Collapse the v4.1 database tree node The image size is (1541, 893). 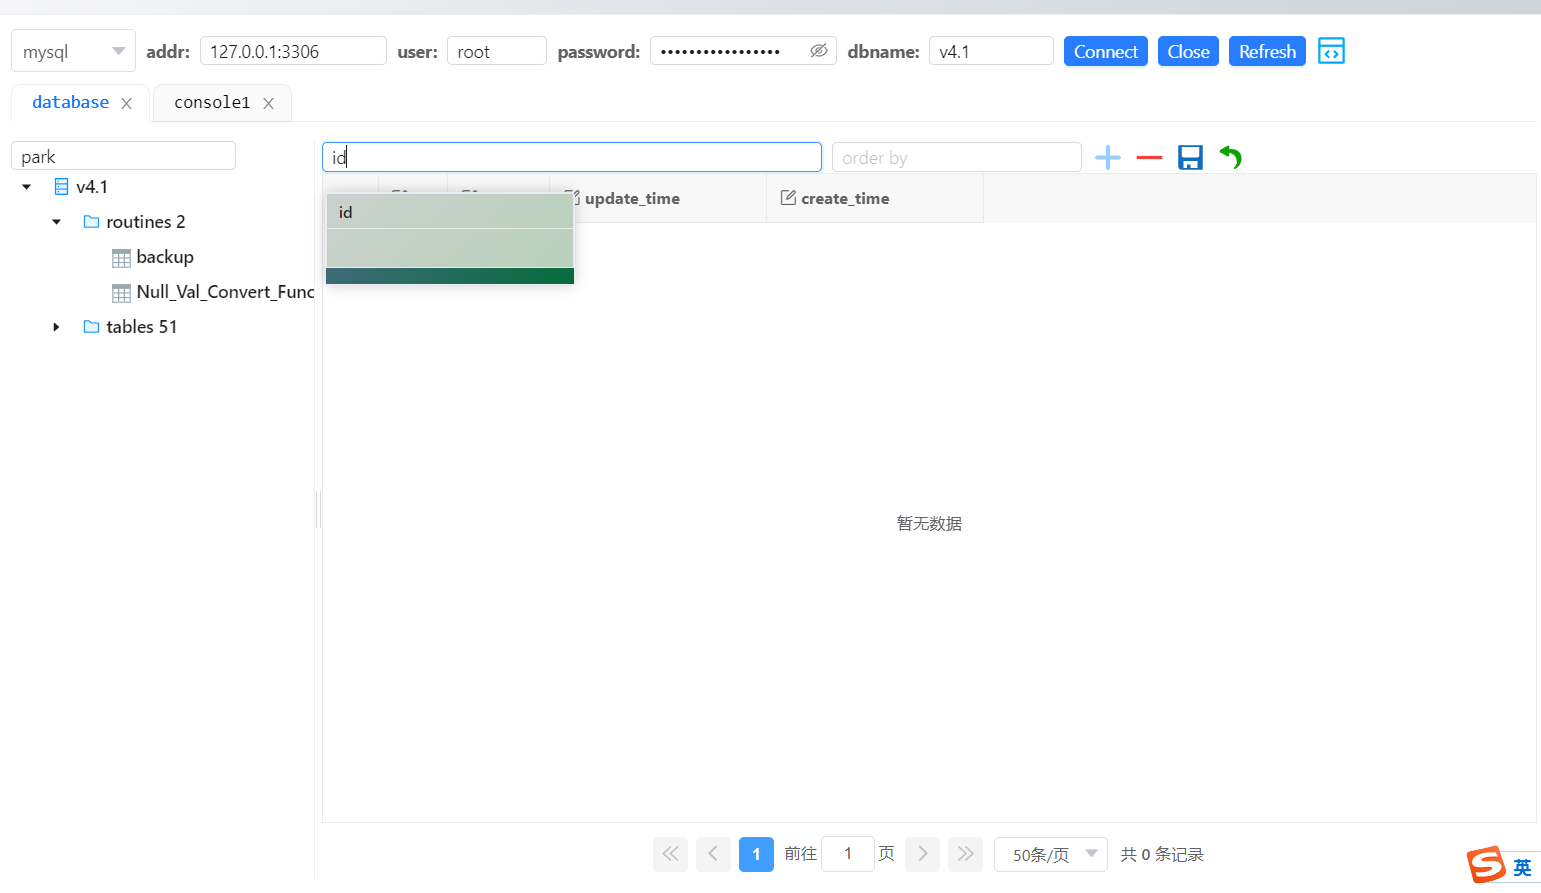(x=27, y=187)
